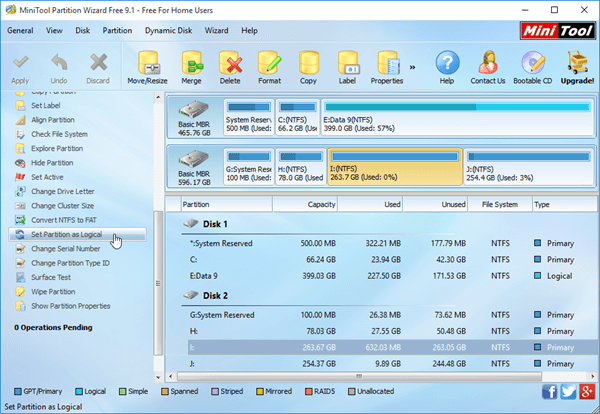Select System Reserved 500 MB block in disk map
This screenshot has width=600, height=414.
(249, 117)
